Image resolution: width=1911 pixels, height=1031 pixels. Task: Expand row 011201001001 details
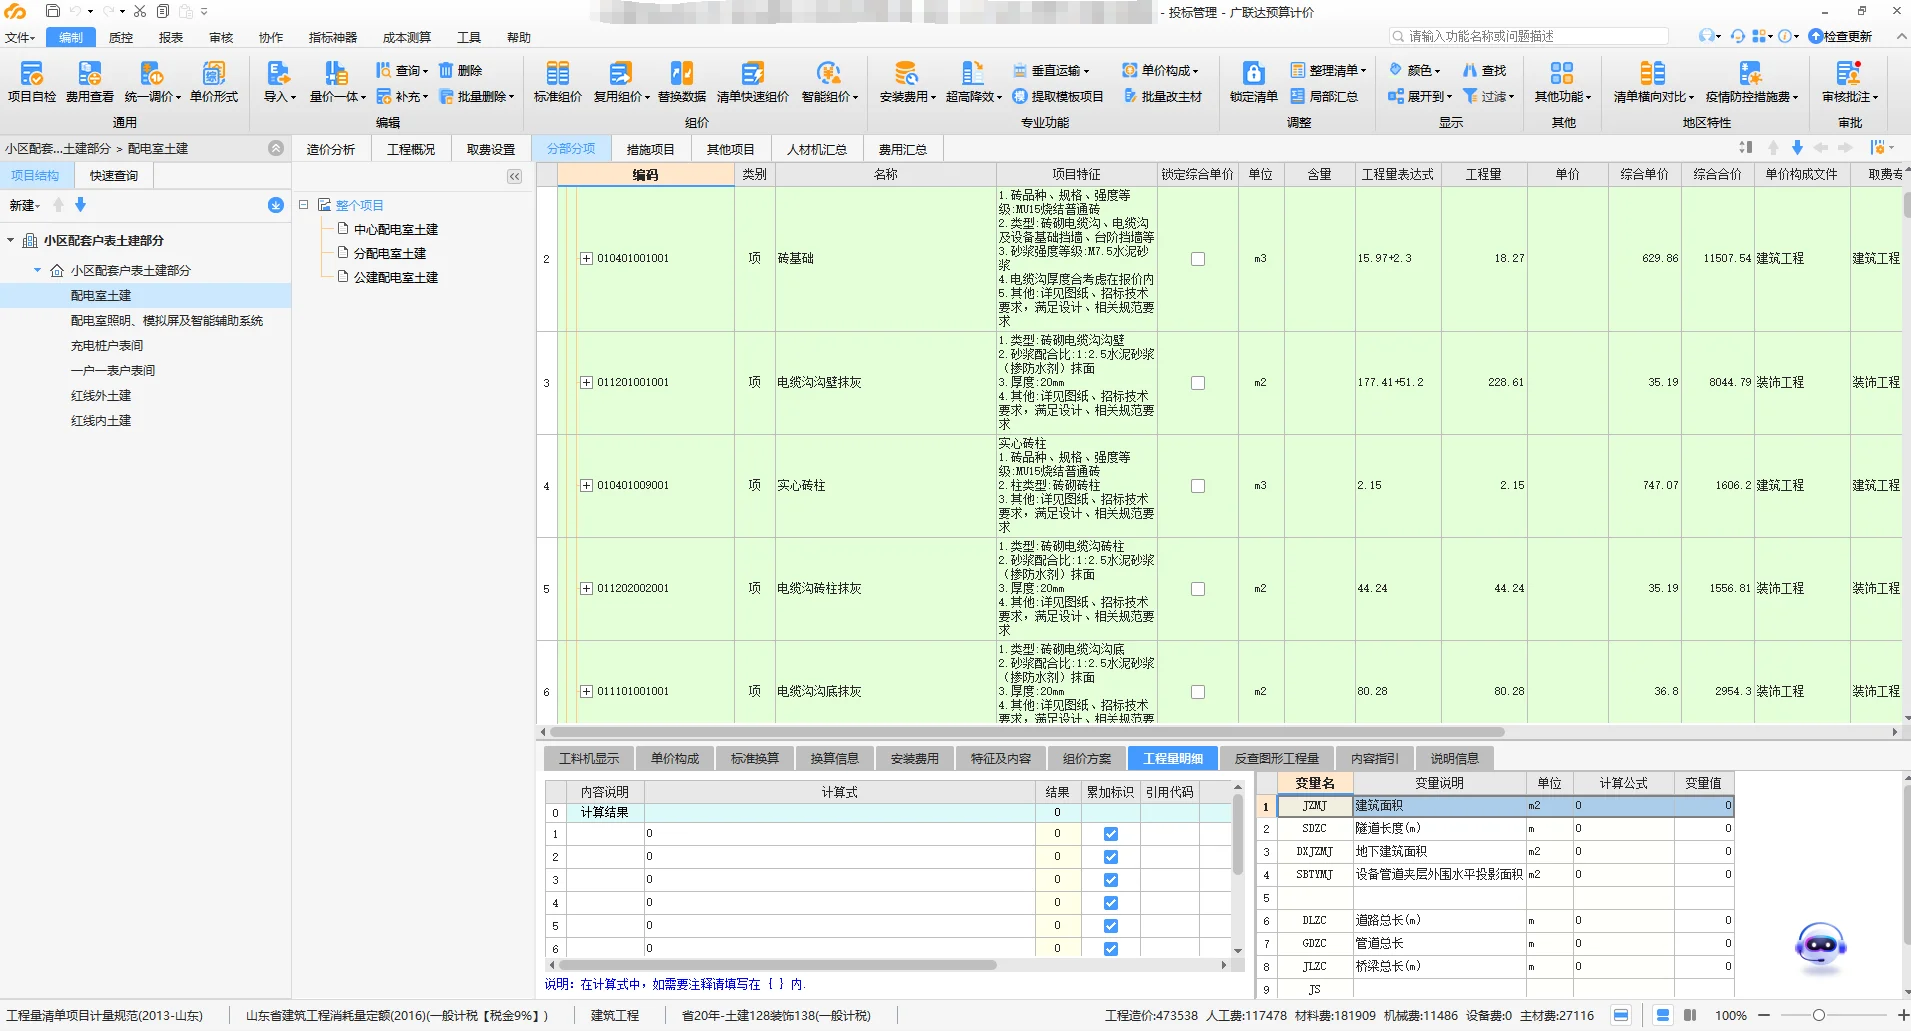click(x=586, y=383)
